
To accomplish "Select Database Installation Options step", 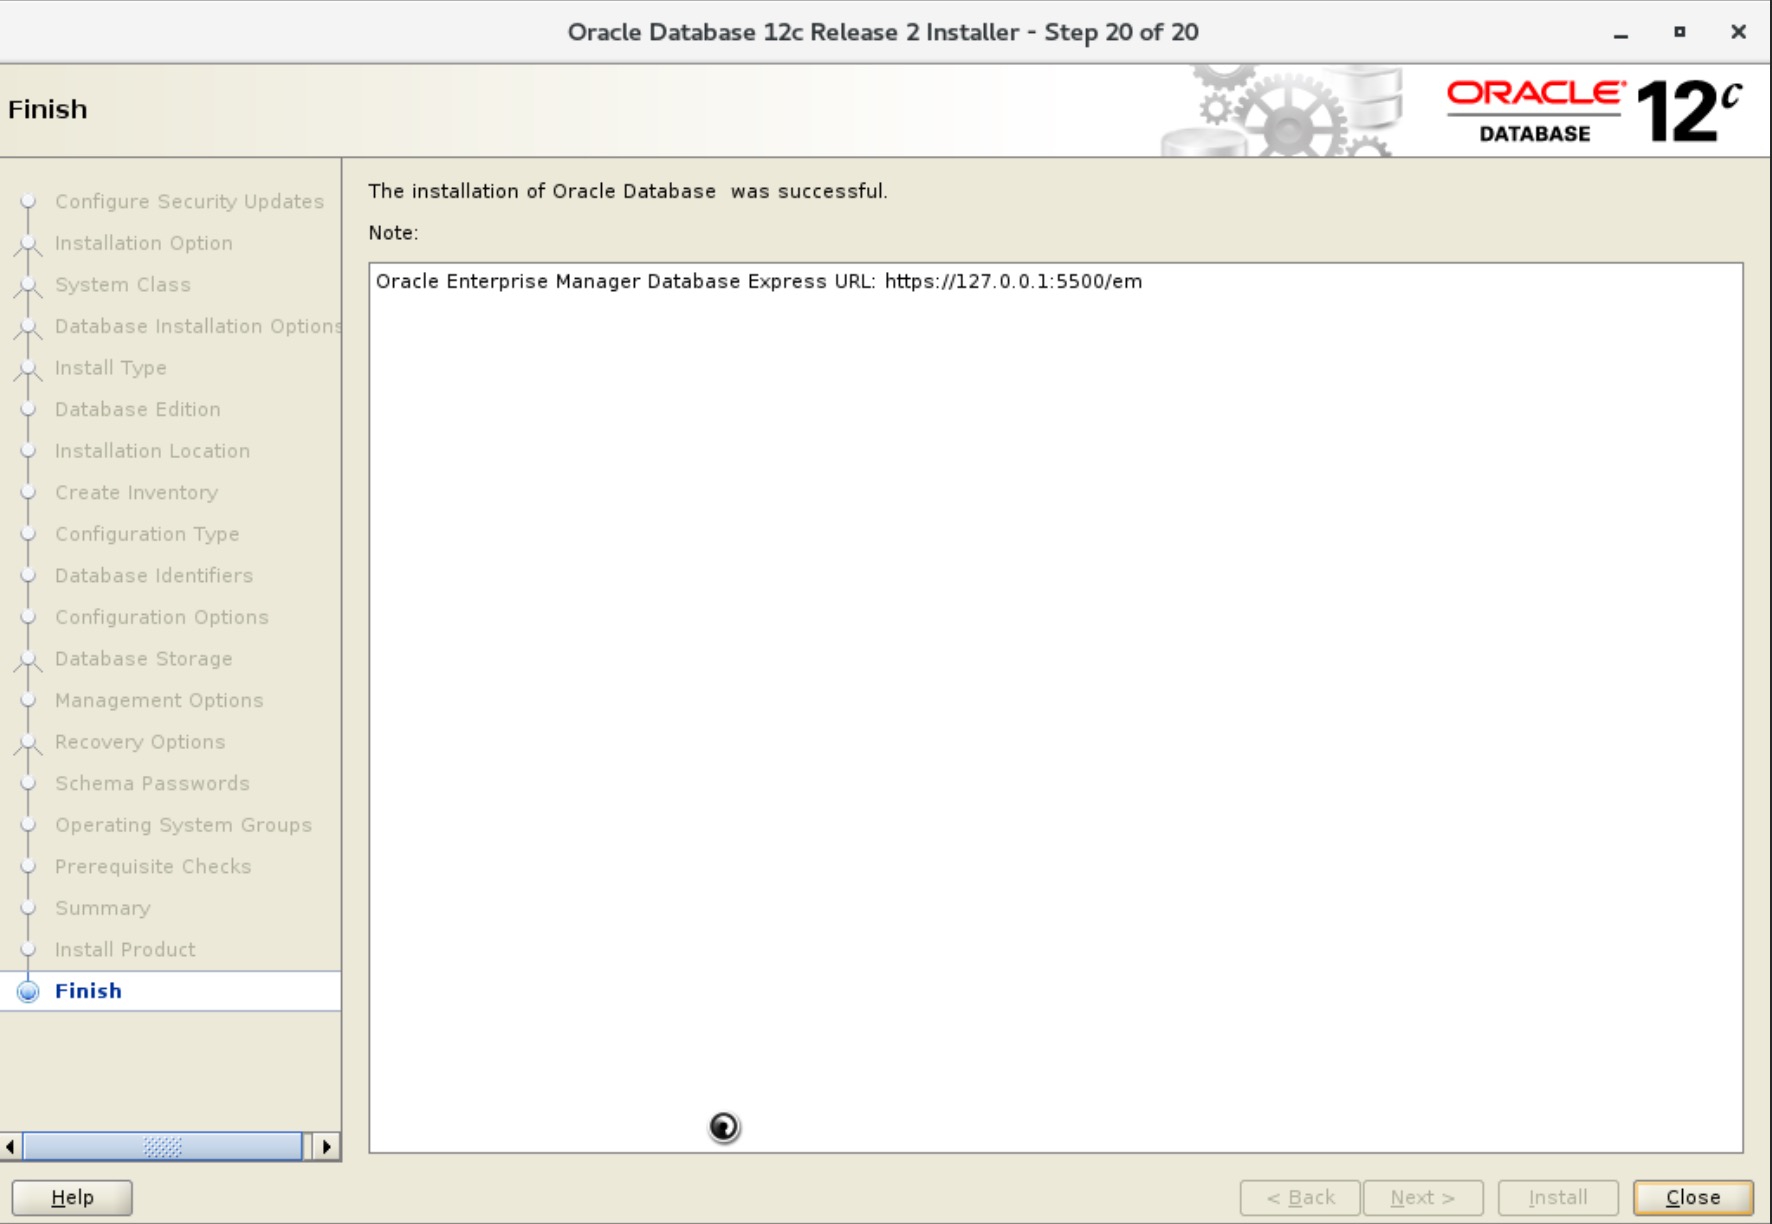I will click(198, 326).
